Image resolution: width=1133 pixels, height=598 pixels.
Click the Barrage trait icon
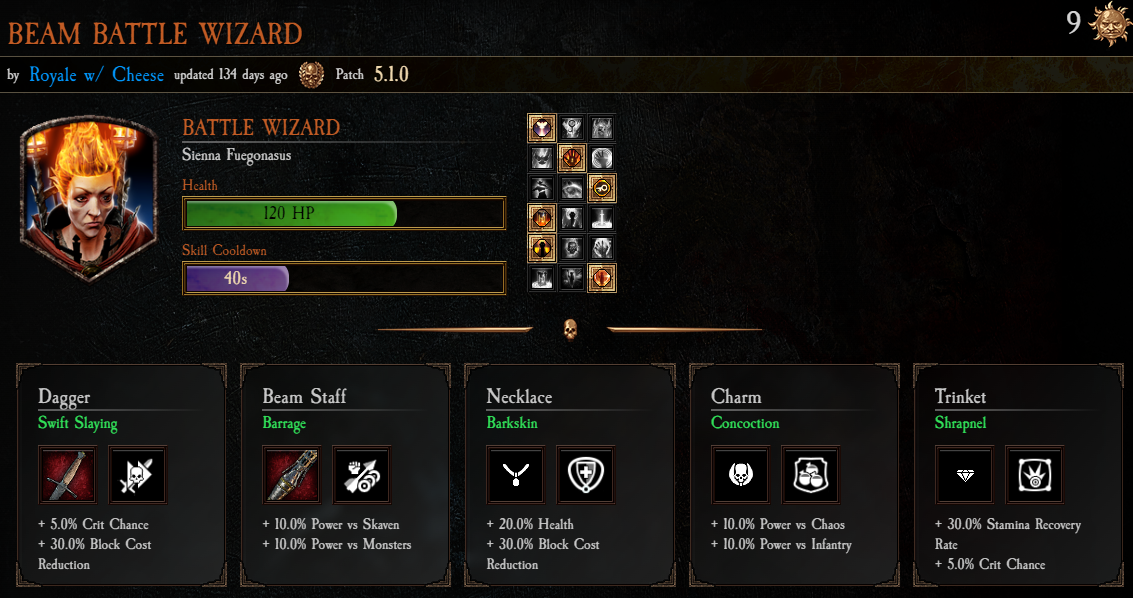point(362,474)
